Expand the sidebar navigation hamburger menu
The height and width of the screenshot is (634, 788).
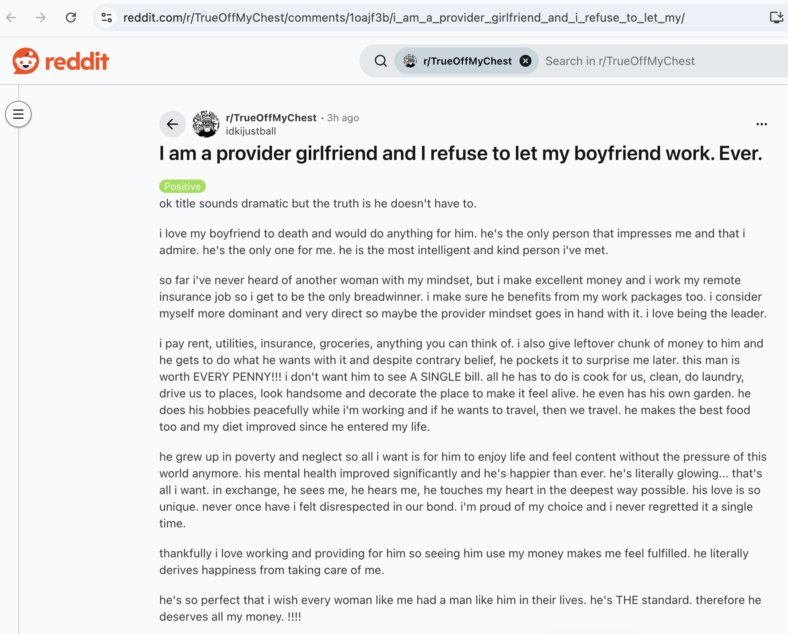click(x=19, y=114)
